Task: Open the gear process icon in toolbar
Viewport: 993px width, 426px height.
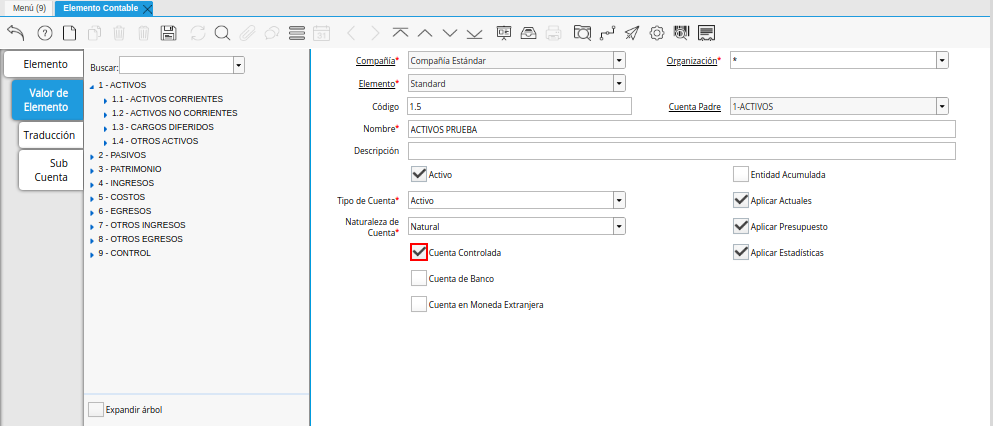Action: tap(657, 33)
